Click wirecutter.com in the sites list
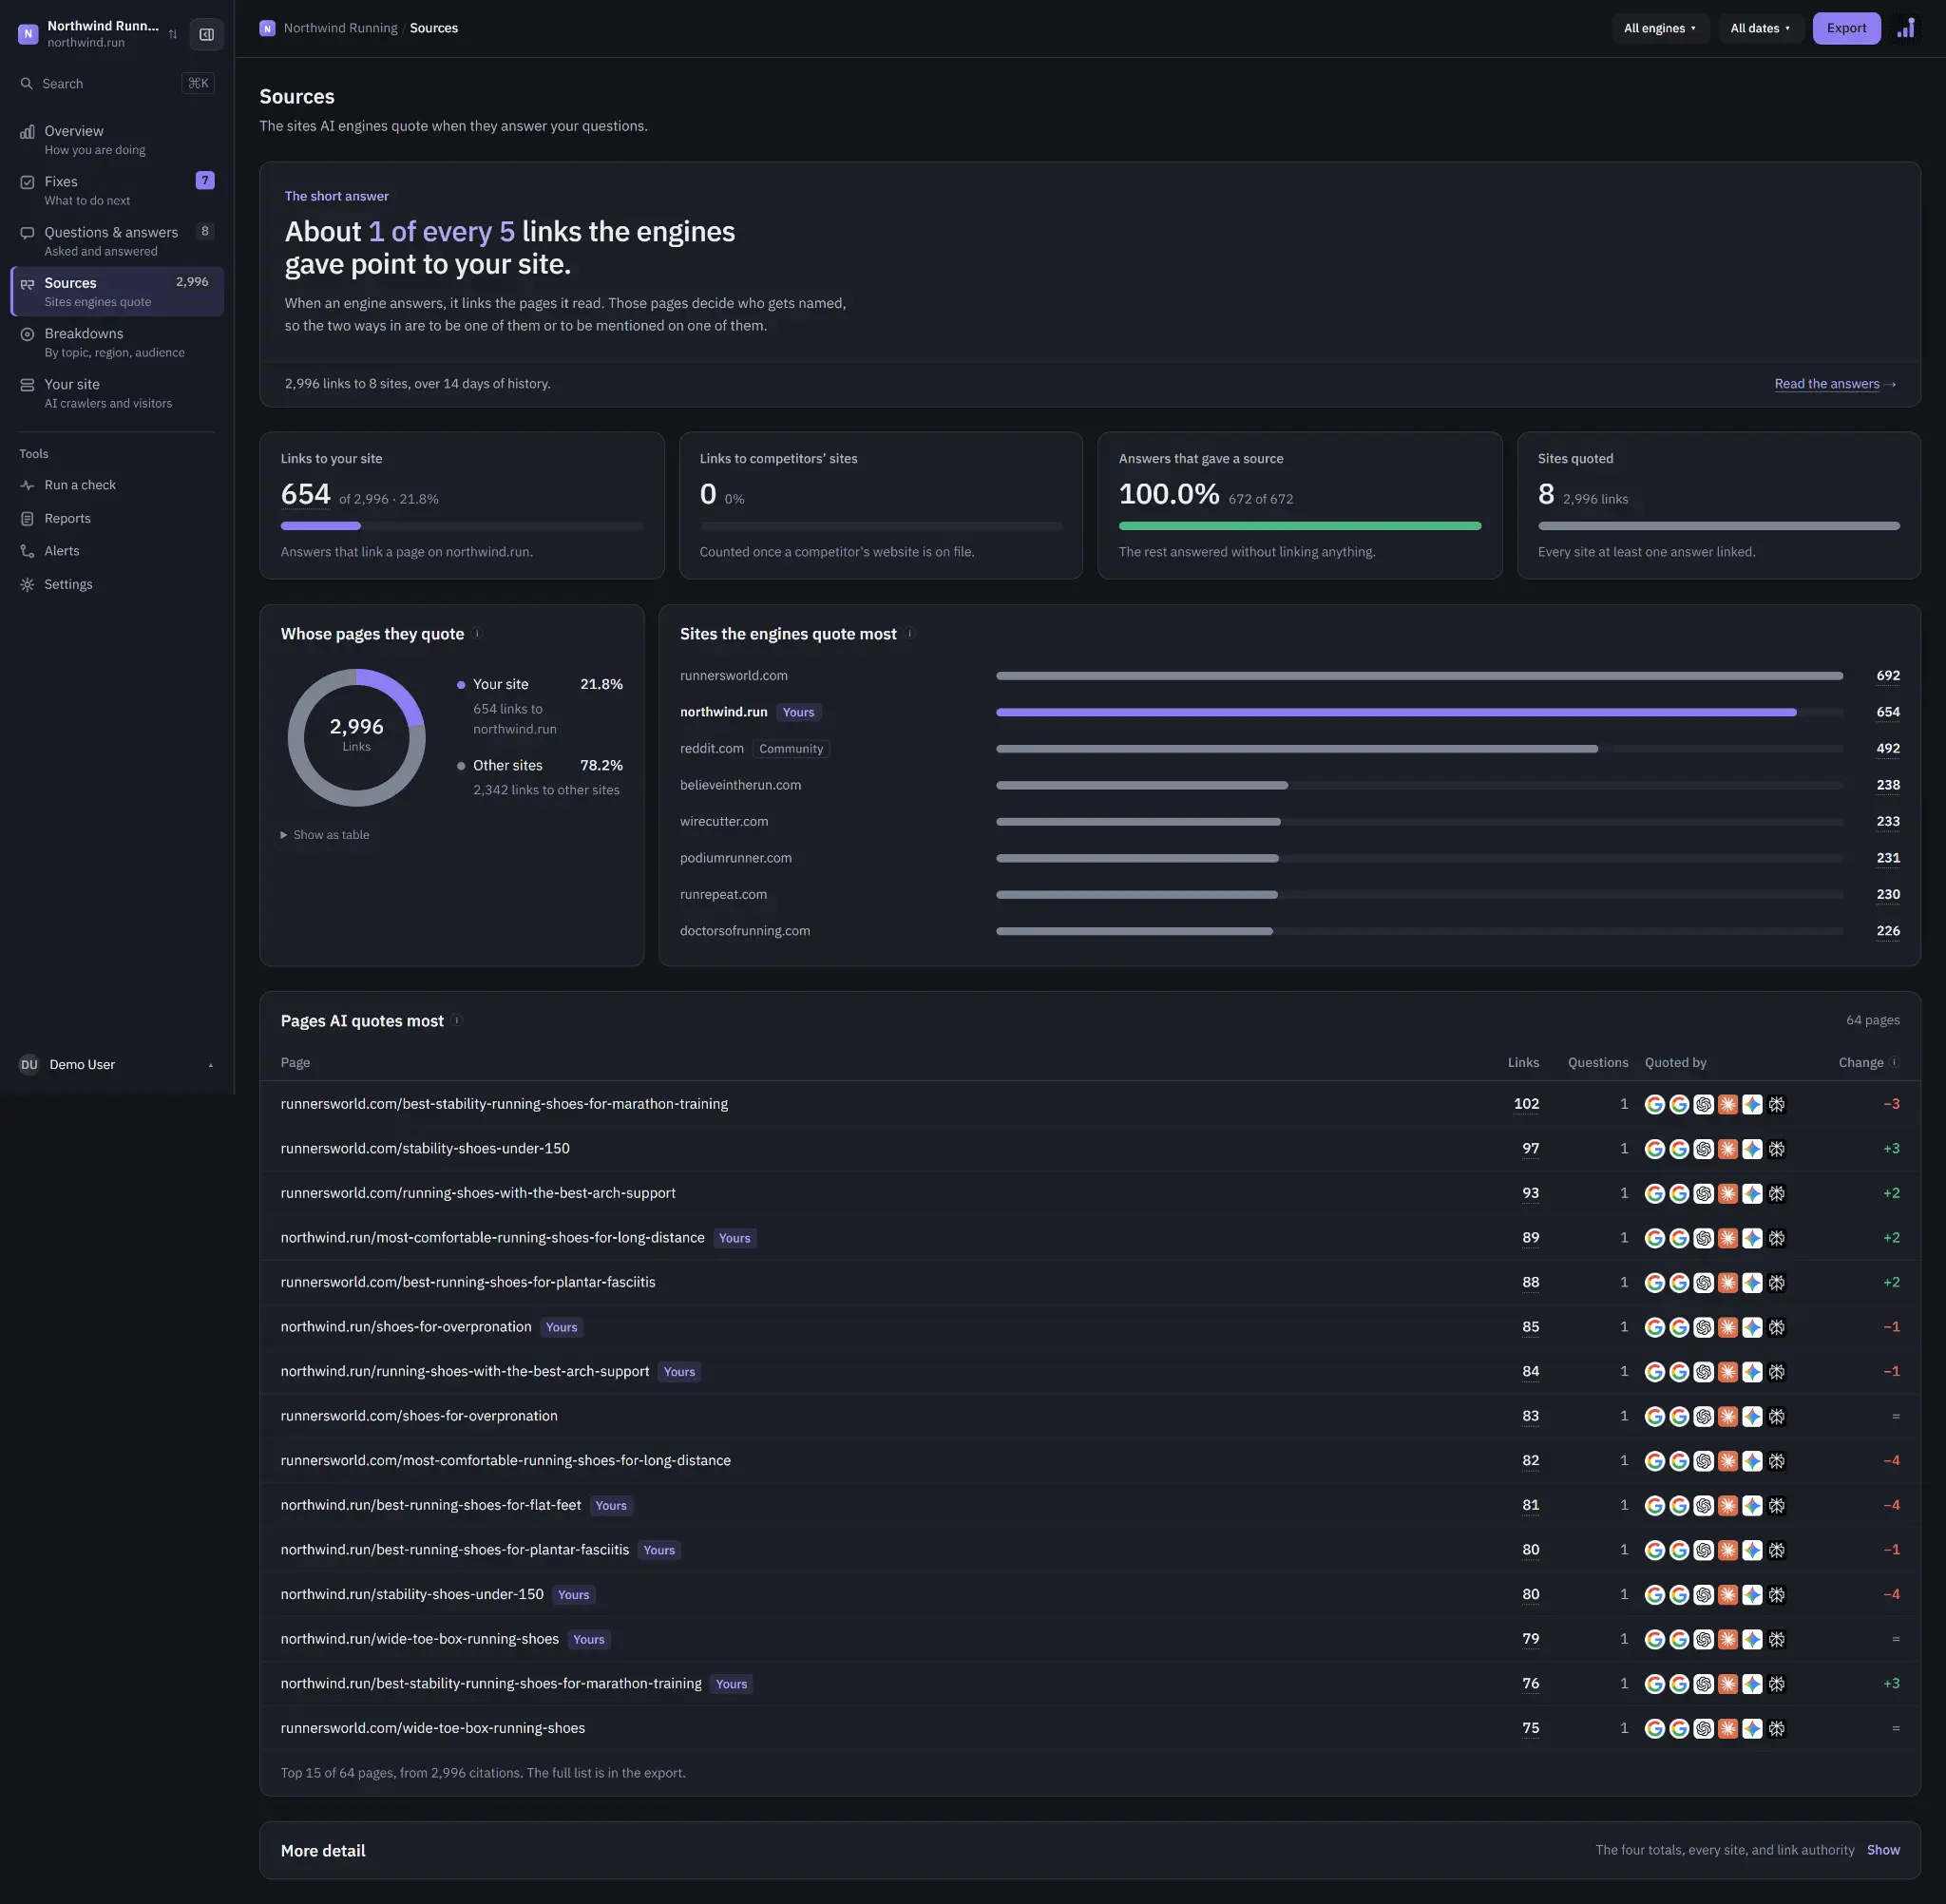The width and height of the screenshot is (1946, 1904). [x=724, y=821]
